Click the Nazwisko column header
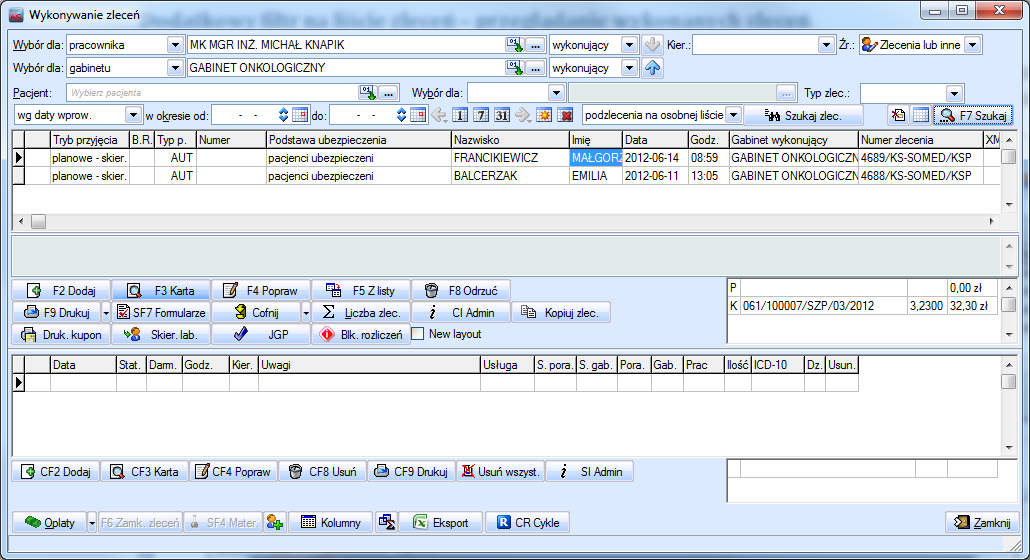The width and height of the screenshot is (1030, 560). 510,140
